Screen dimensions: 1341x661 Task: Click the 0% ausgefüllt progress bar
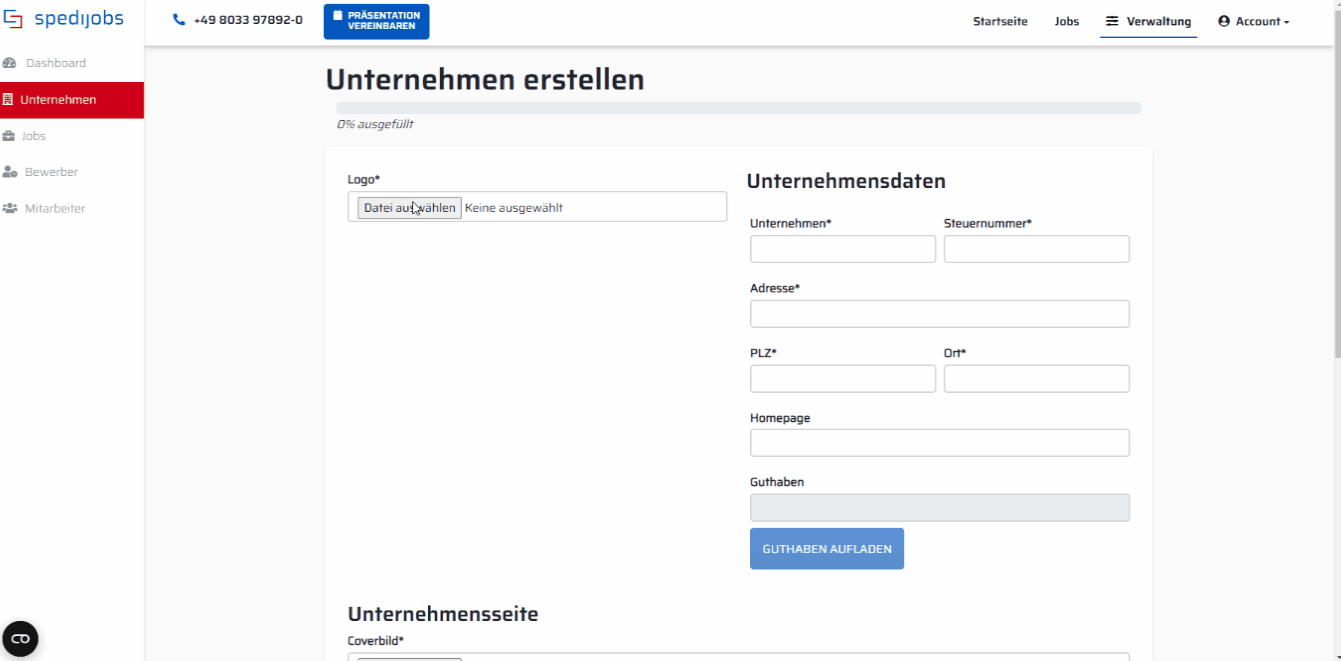click(x=738, y=108)
